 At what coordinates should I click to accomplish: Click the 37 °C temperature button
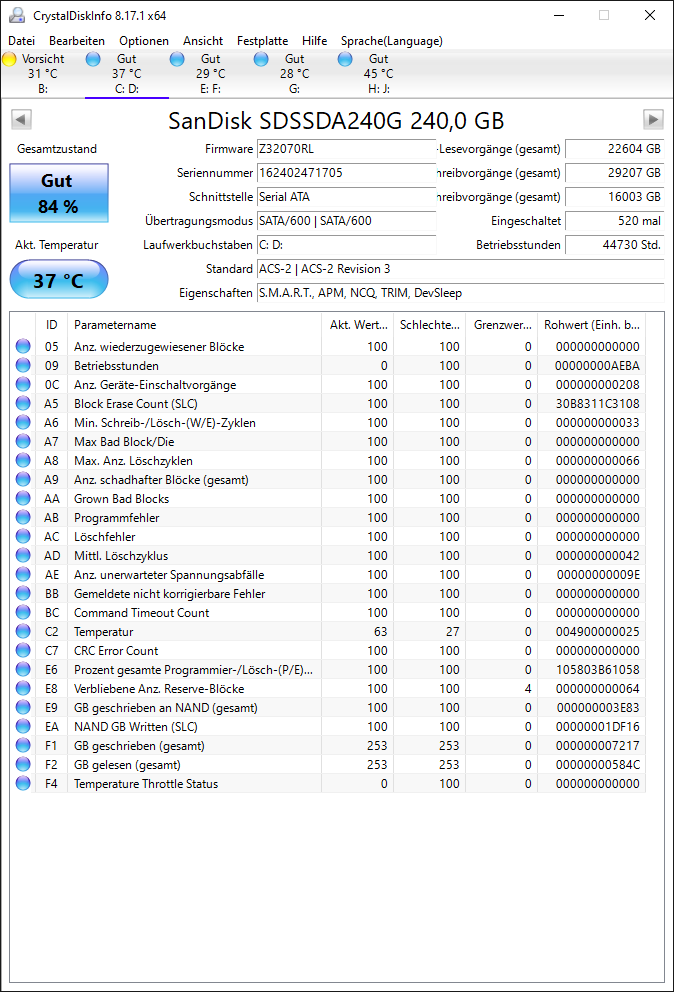pyautogui.click(x=59, y=279)
